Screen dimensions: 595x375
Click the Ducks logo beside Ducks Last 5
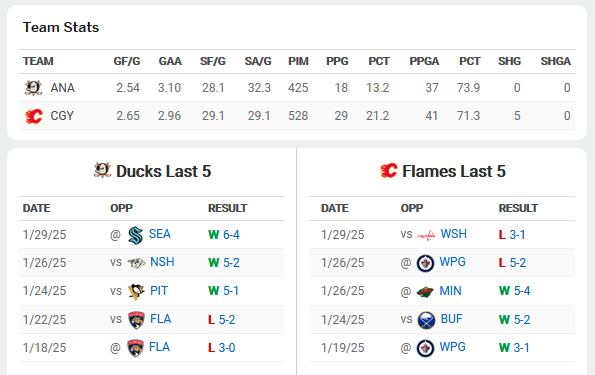click(x=102, y=170)
